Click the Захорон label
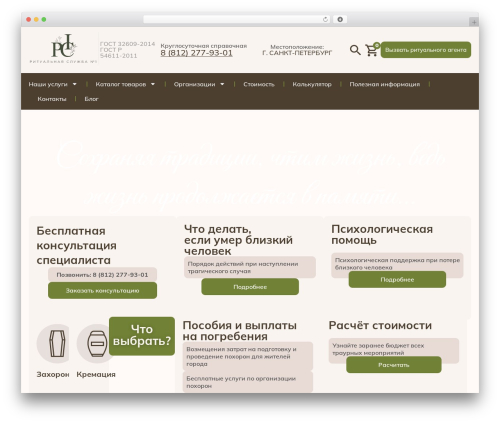The height and width of the screenshot is (423, 500). pos(53,374)
